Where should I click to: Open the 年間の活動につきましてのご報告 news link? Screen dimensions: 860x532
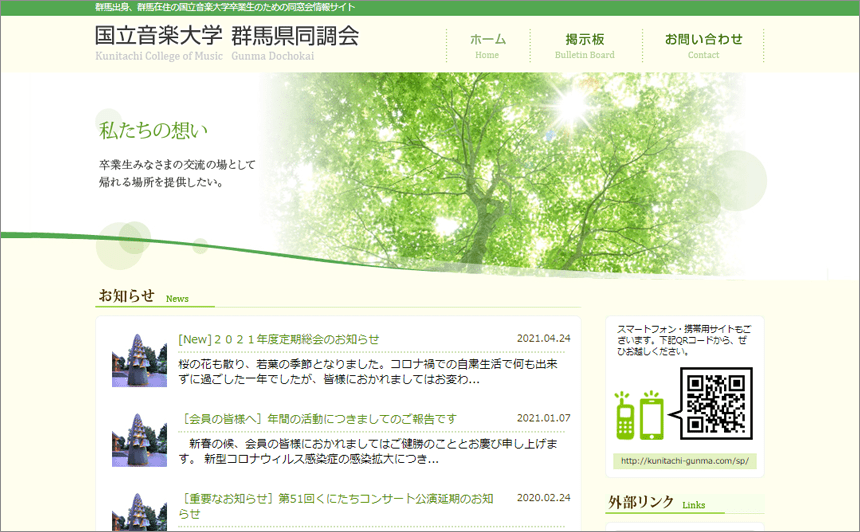click(x=318, y=419)
